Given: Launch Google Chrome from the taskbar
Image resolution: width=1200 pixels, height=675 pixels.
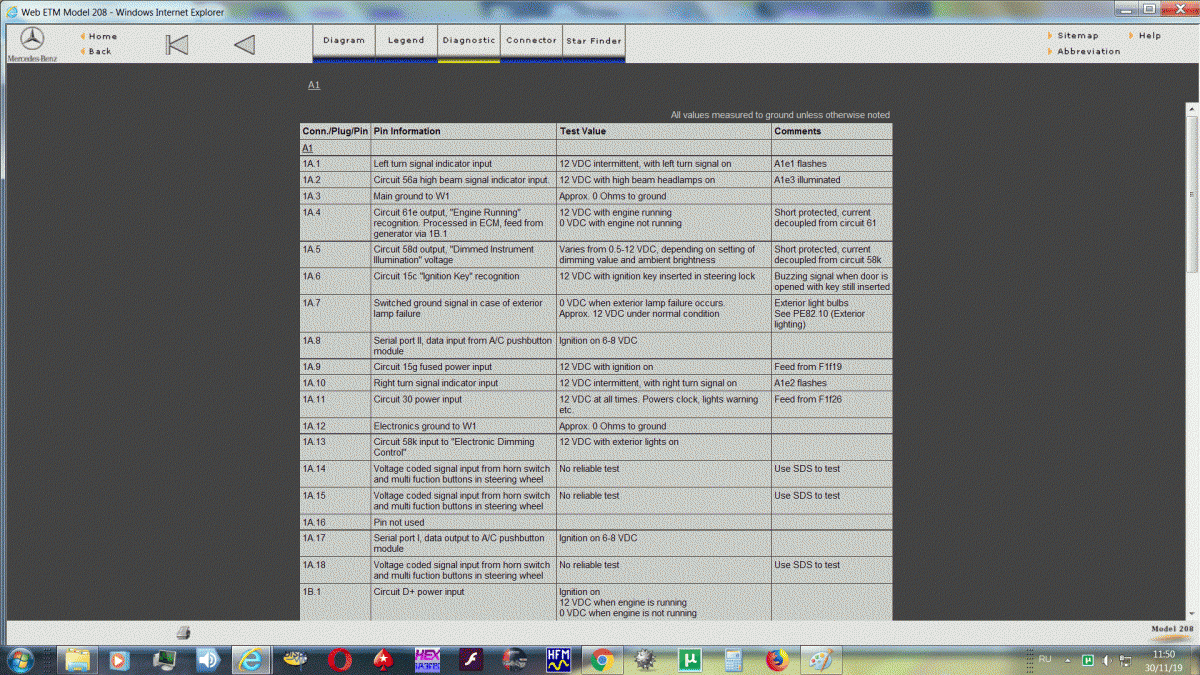Looking at the screenshot, I should click(601, 660).
